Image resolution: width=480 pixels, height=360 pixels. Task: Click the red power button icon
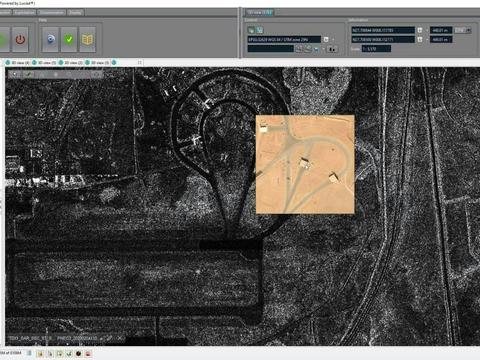(x=20, y=40)
